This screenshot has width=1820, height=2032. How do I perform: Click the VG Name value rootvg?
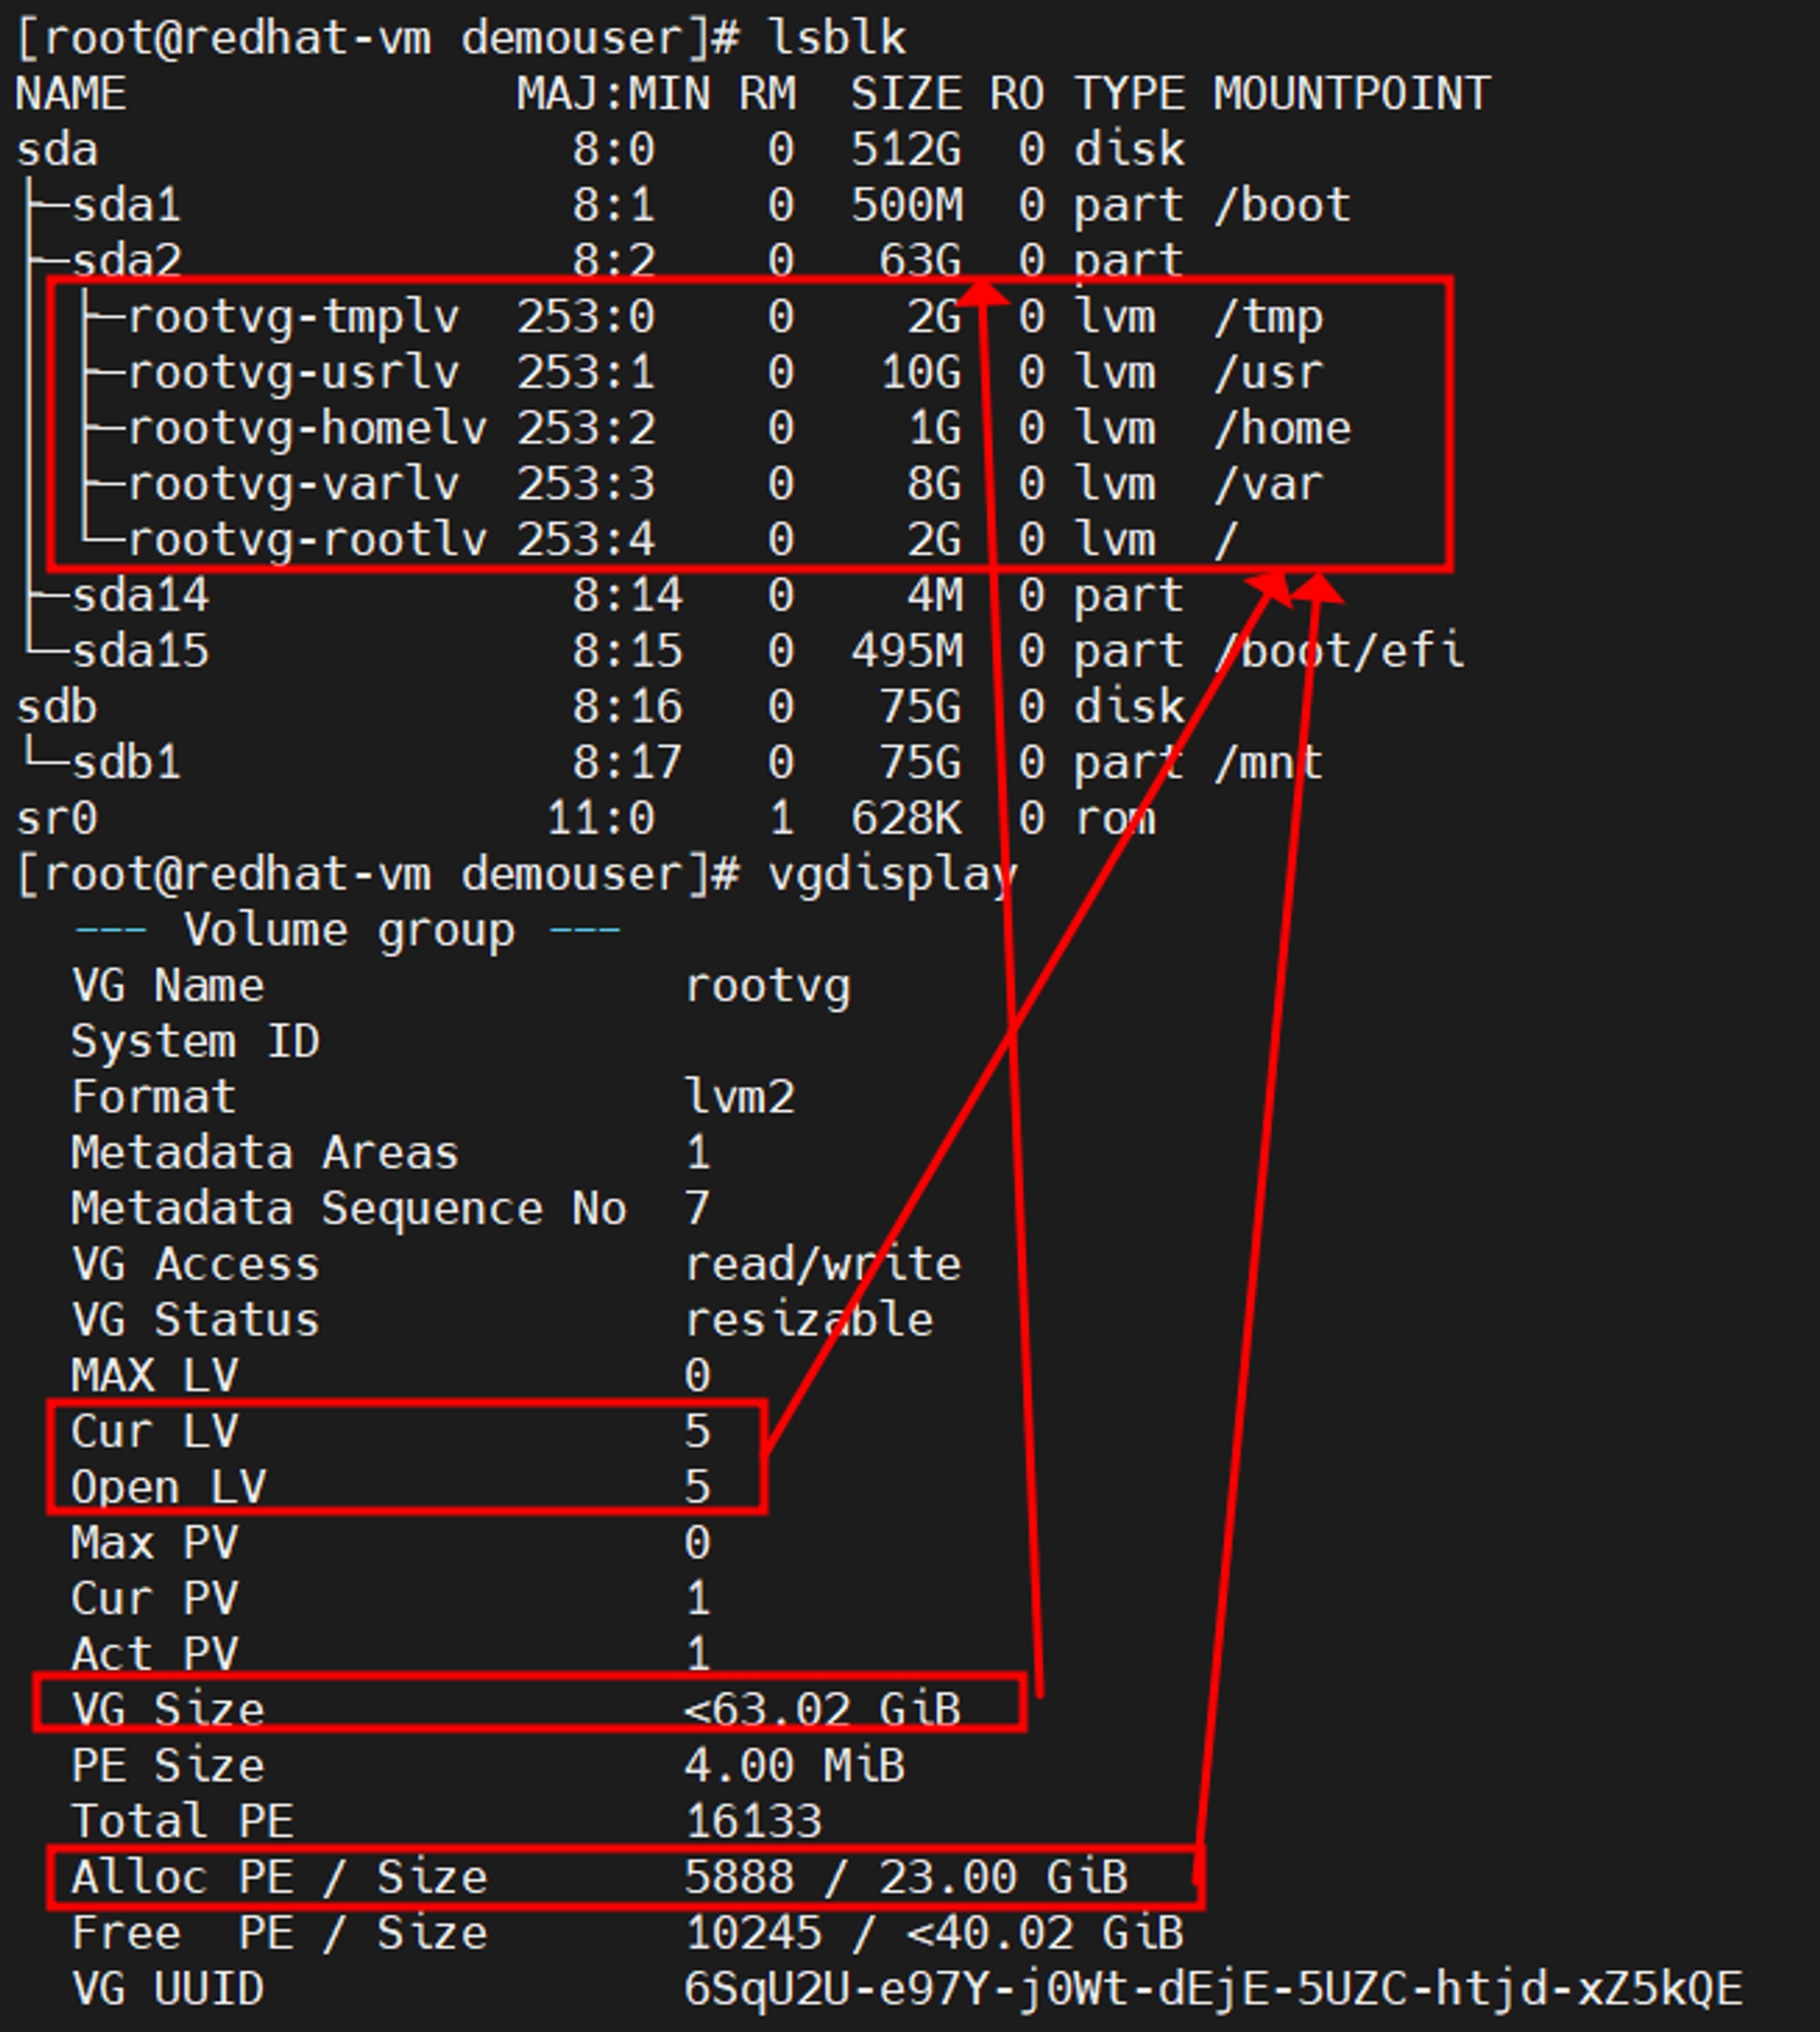pyautogui.click(x=767, y=987)
